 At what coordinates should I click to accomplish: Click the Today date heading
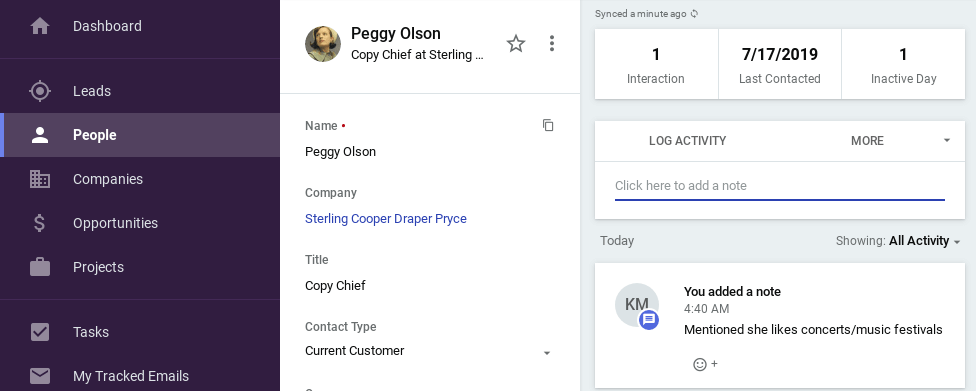617,241
